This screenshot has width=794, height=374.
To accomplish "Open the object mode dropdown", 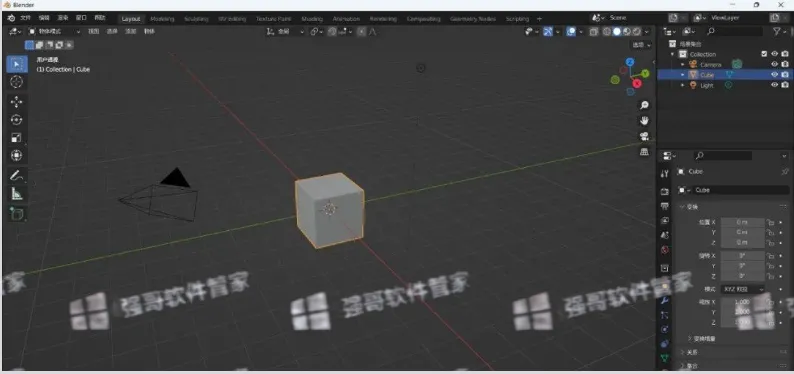I will (x=54, y=31).
